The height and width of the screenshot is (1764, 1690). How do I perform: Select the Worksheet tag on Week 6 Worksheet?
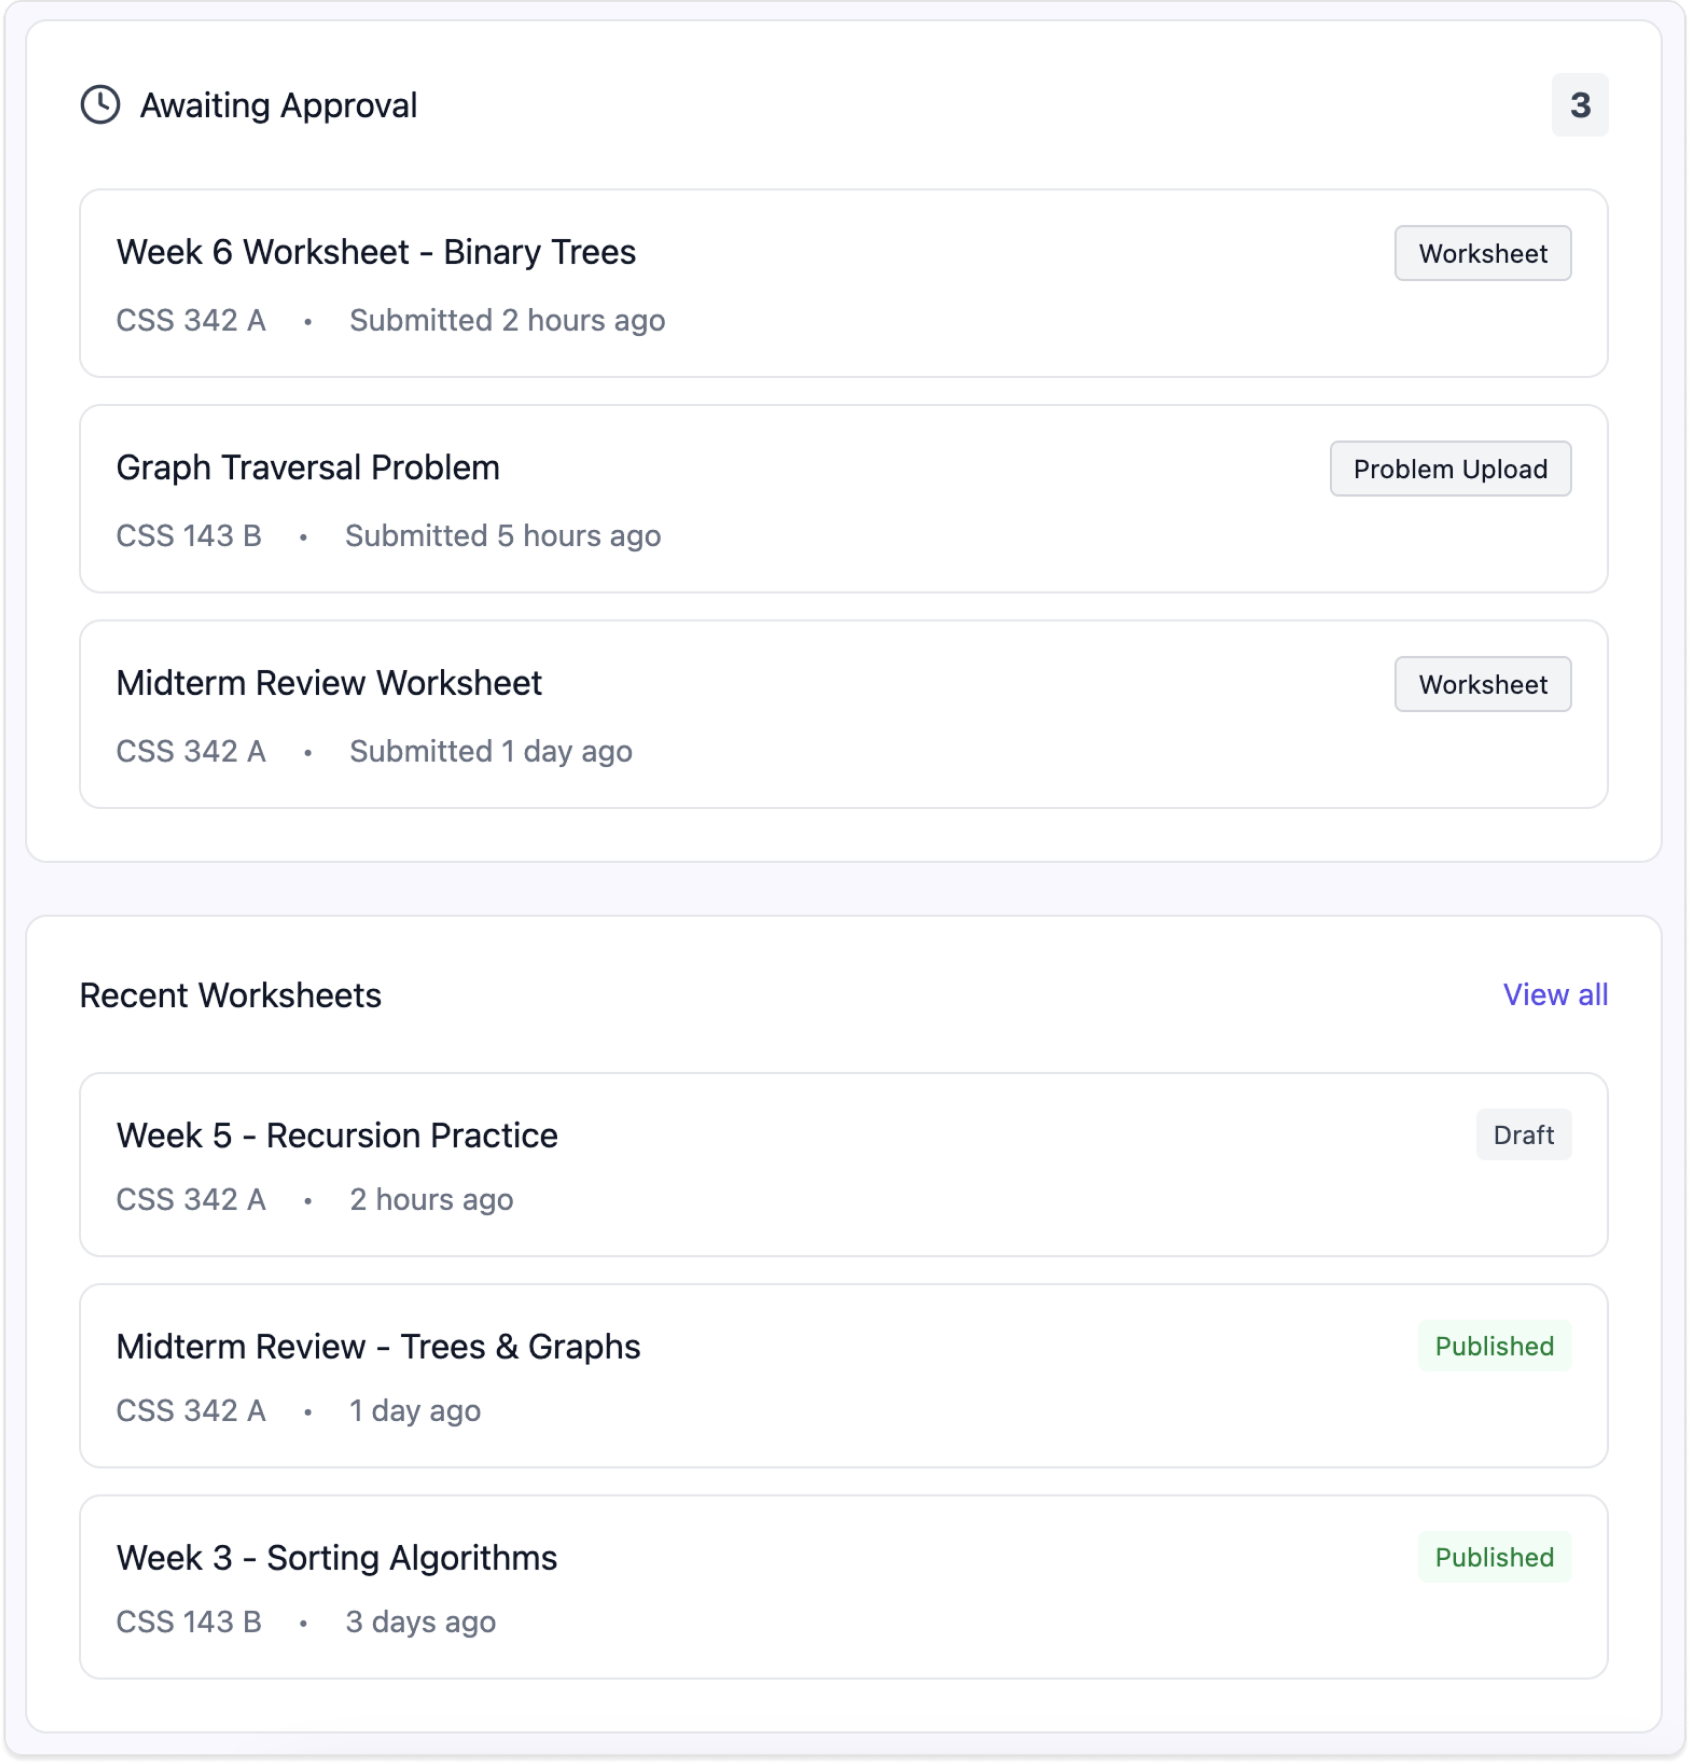coord(1482,253)
